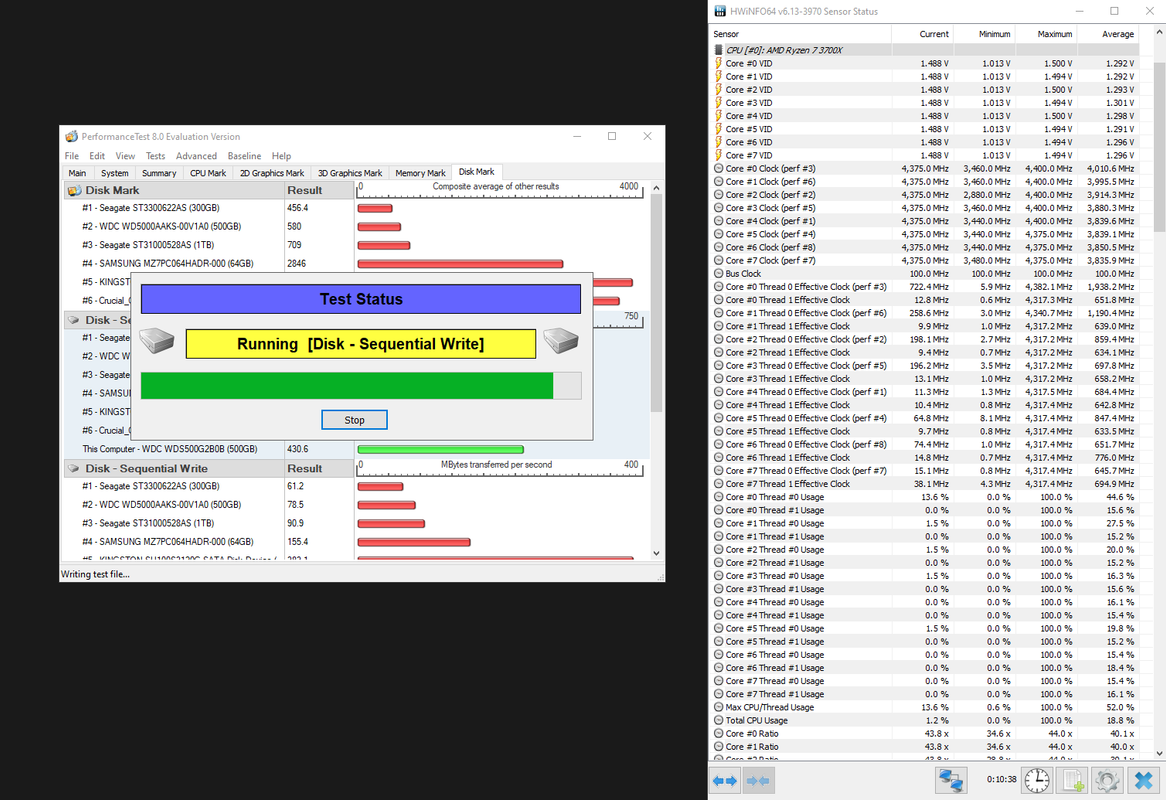Open HWiNFO sensor settings gear icon

1107,780
